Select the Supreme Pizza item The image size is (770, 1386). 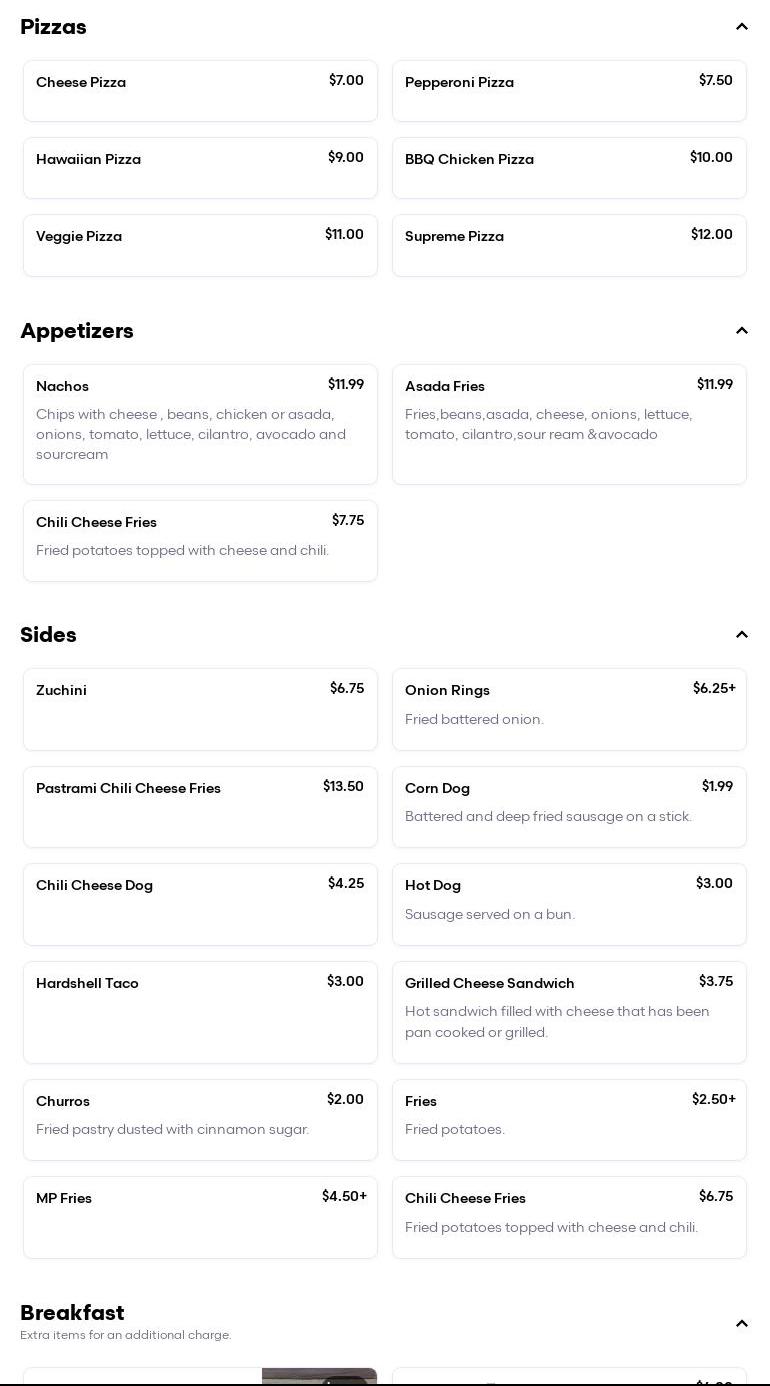pyautogui.click(x=569, y=245)
